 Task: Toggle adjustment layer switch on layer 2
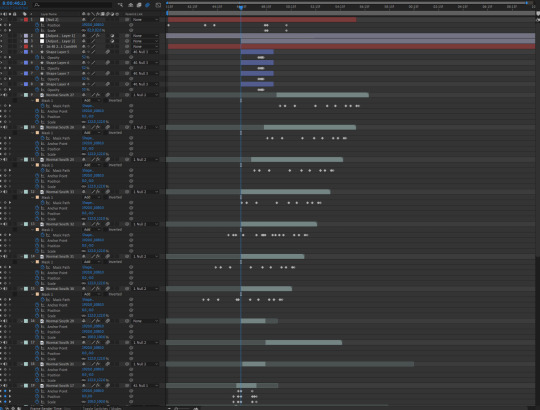point(112,36)
